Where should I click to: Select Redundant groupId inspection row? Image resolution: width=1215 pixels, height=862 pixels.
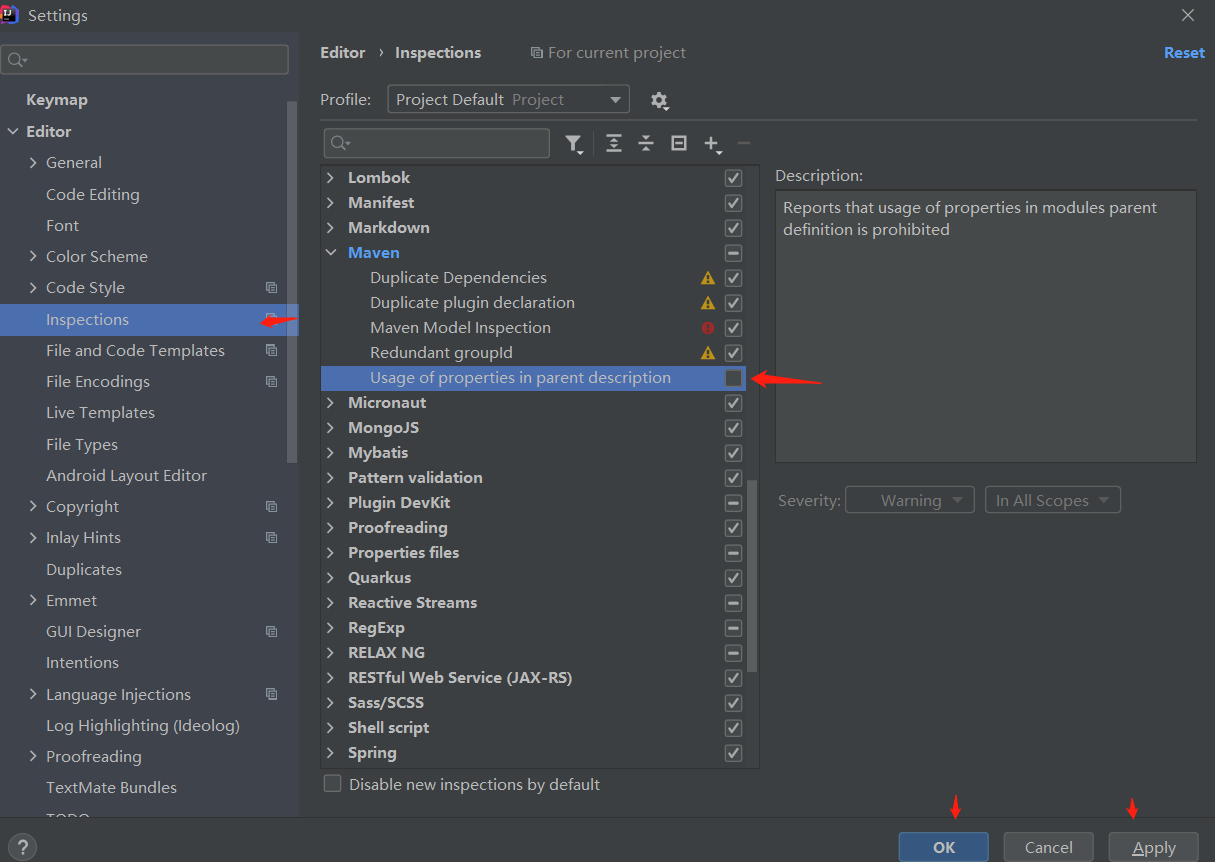533,353
